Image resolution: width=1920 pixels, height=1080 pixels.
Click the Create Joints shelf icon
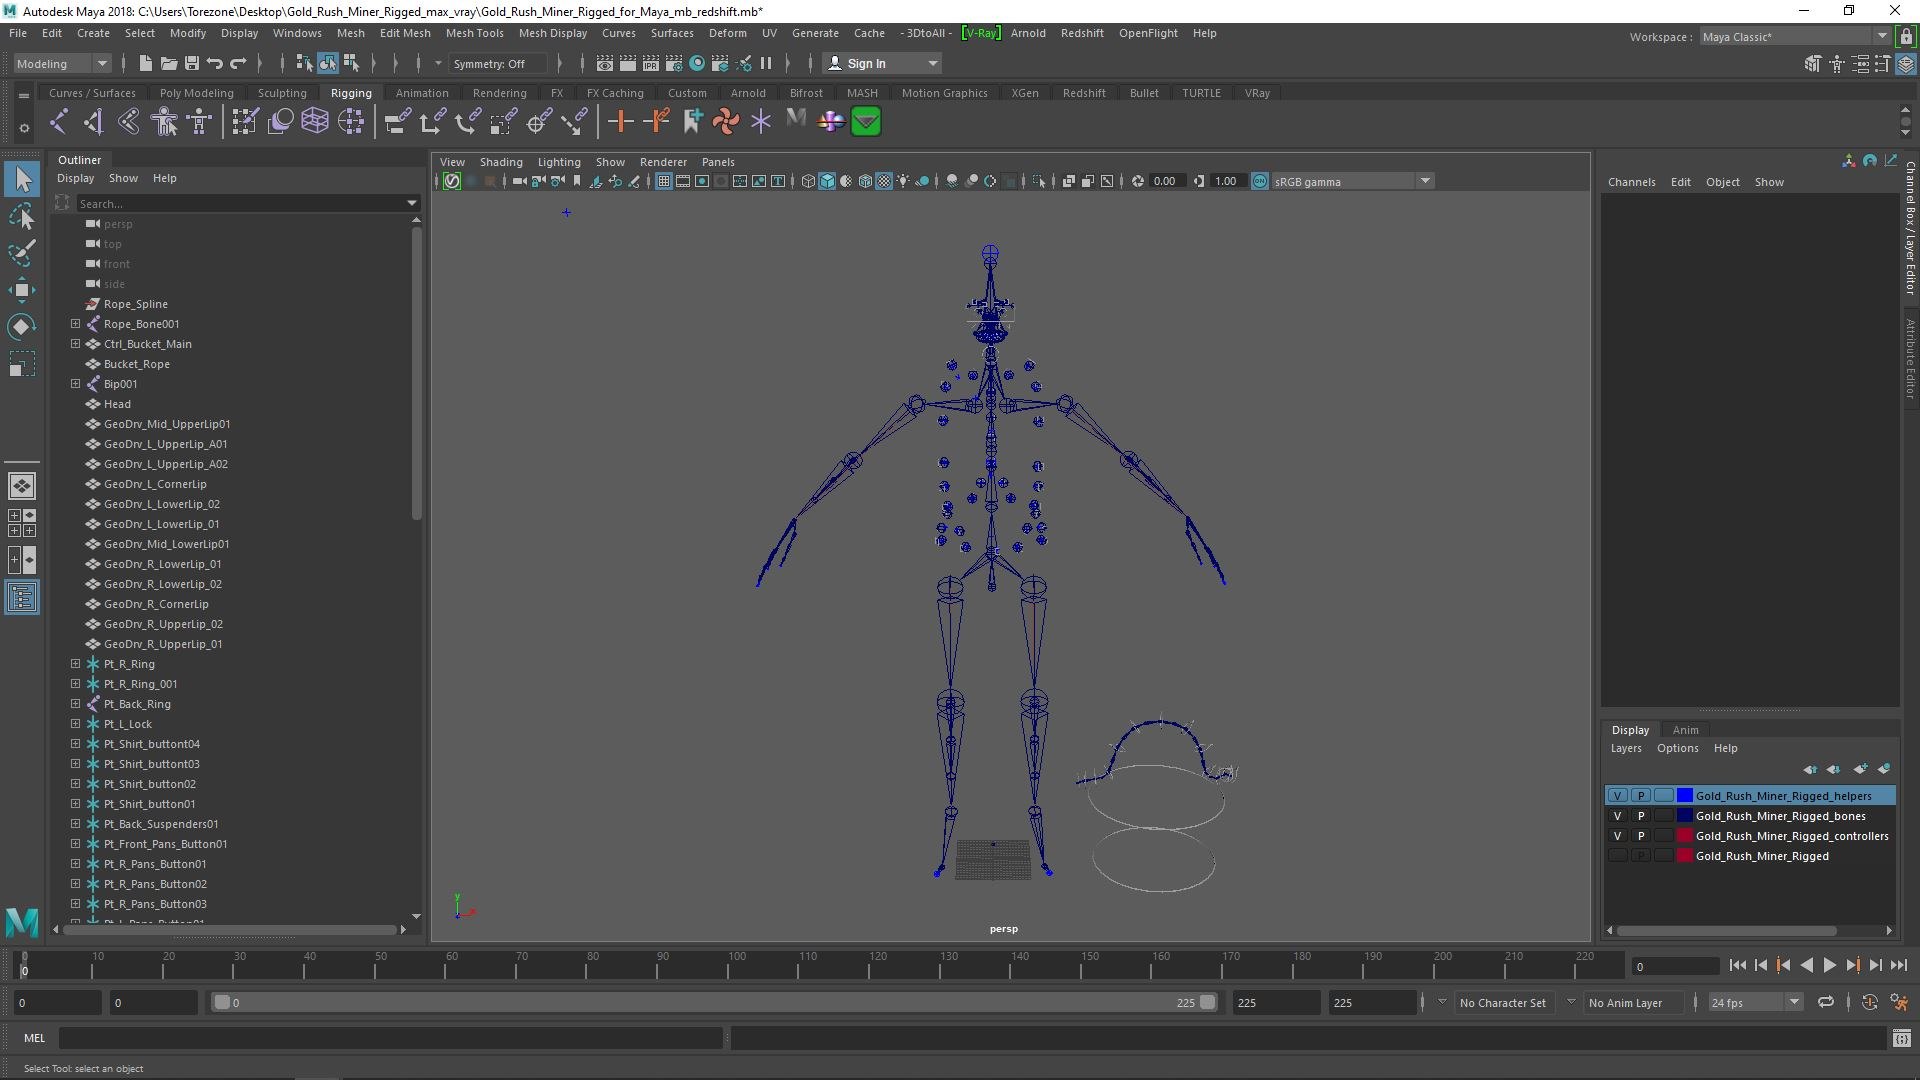(x=59, y=122)
